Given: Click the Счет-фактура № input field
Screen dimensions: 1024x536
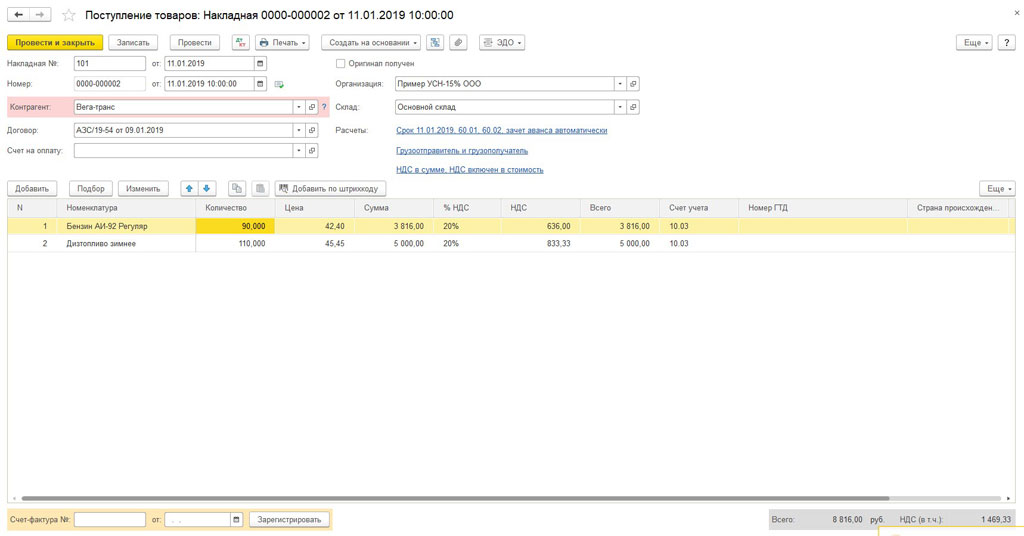Looking at the screenshot, I should [110, 520].
